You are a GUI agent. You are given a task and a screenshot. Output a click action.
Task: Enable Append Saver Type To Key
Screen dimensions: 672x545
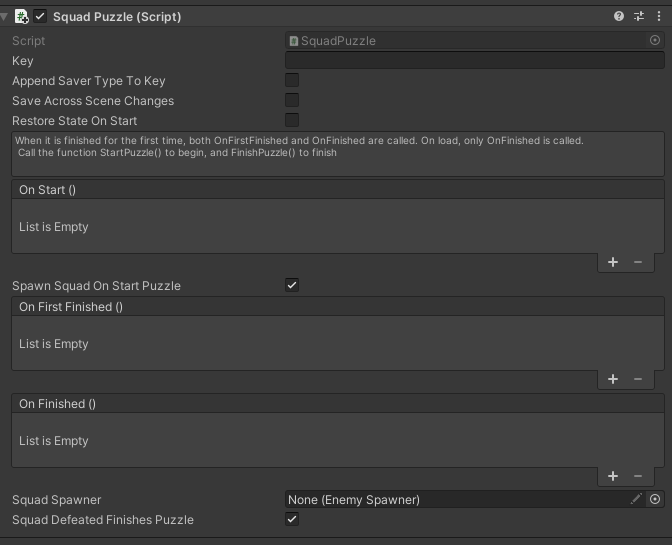click(x=292, y=80)
